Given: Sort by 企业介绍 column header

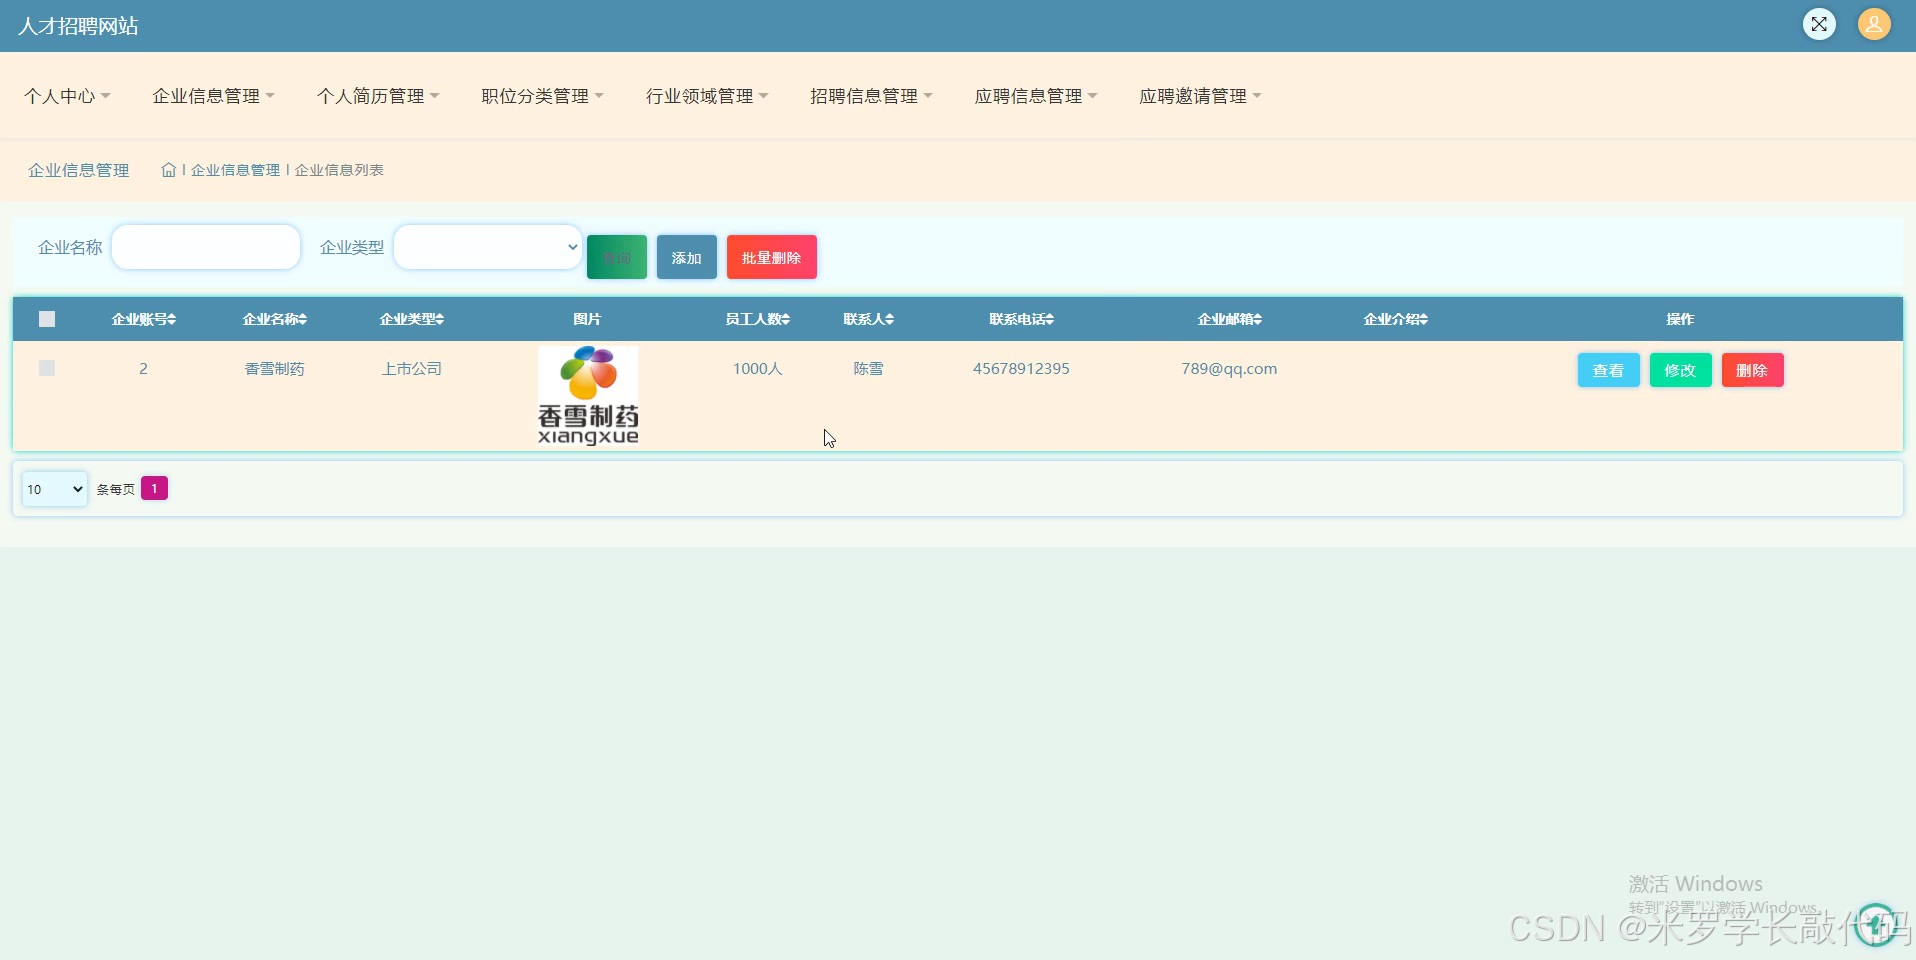Looking at the screenshot, I should [1395, 319].
